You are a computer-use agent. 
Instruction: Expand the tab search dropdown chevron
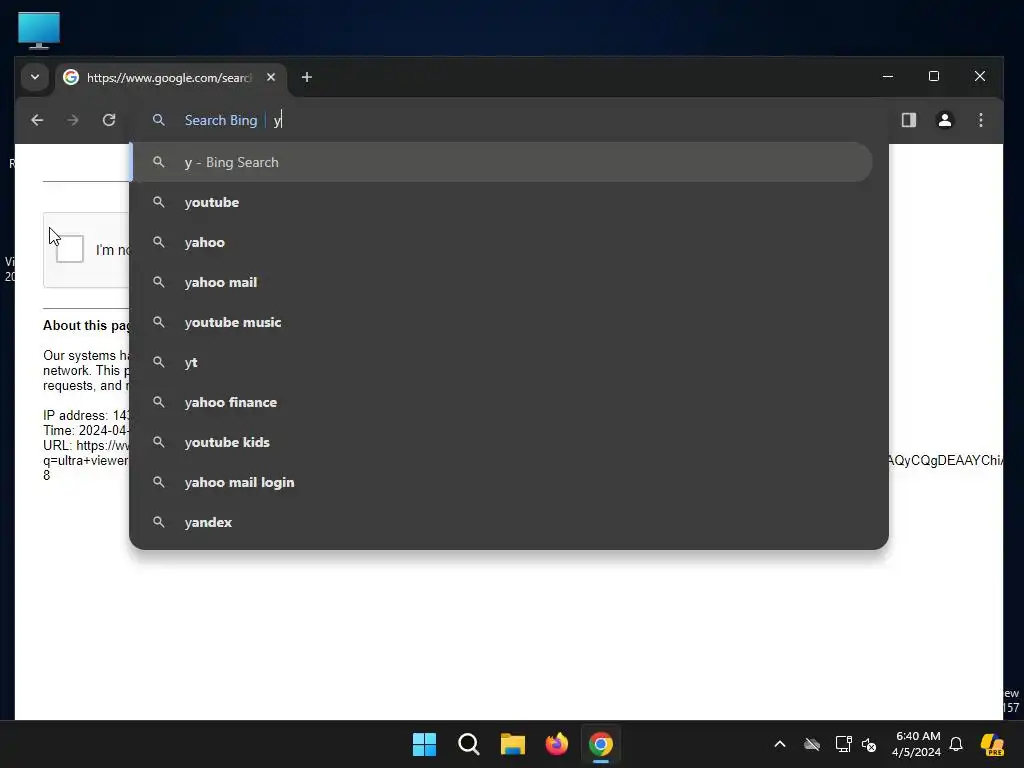click(35, 77)
